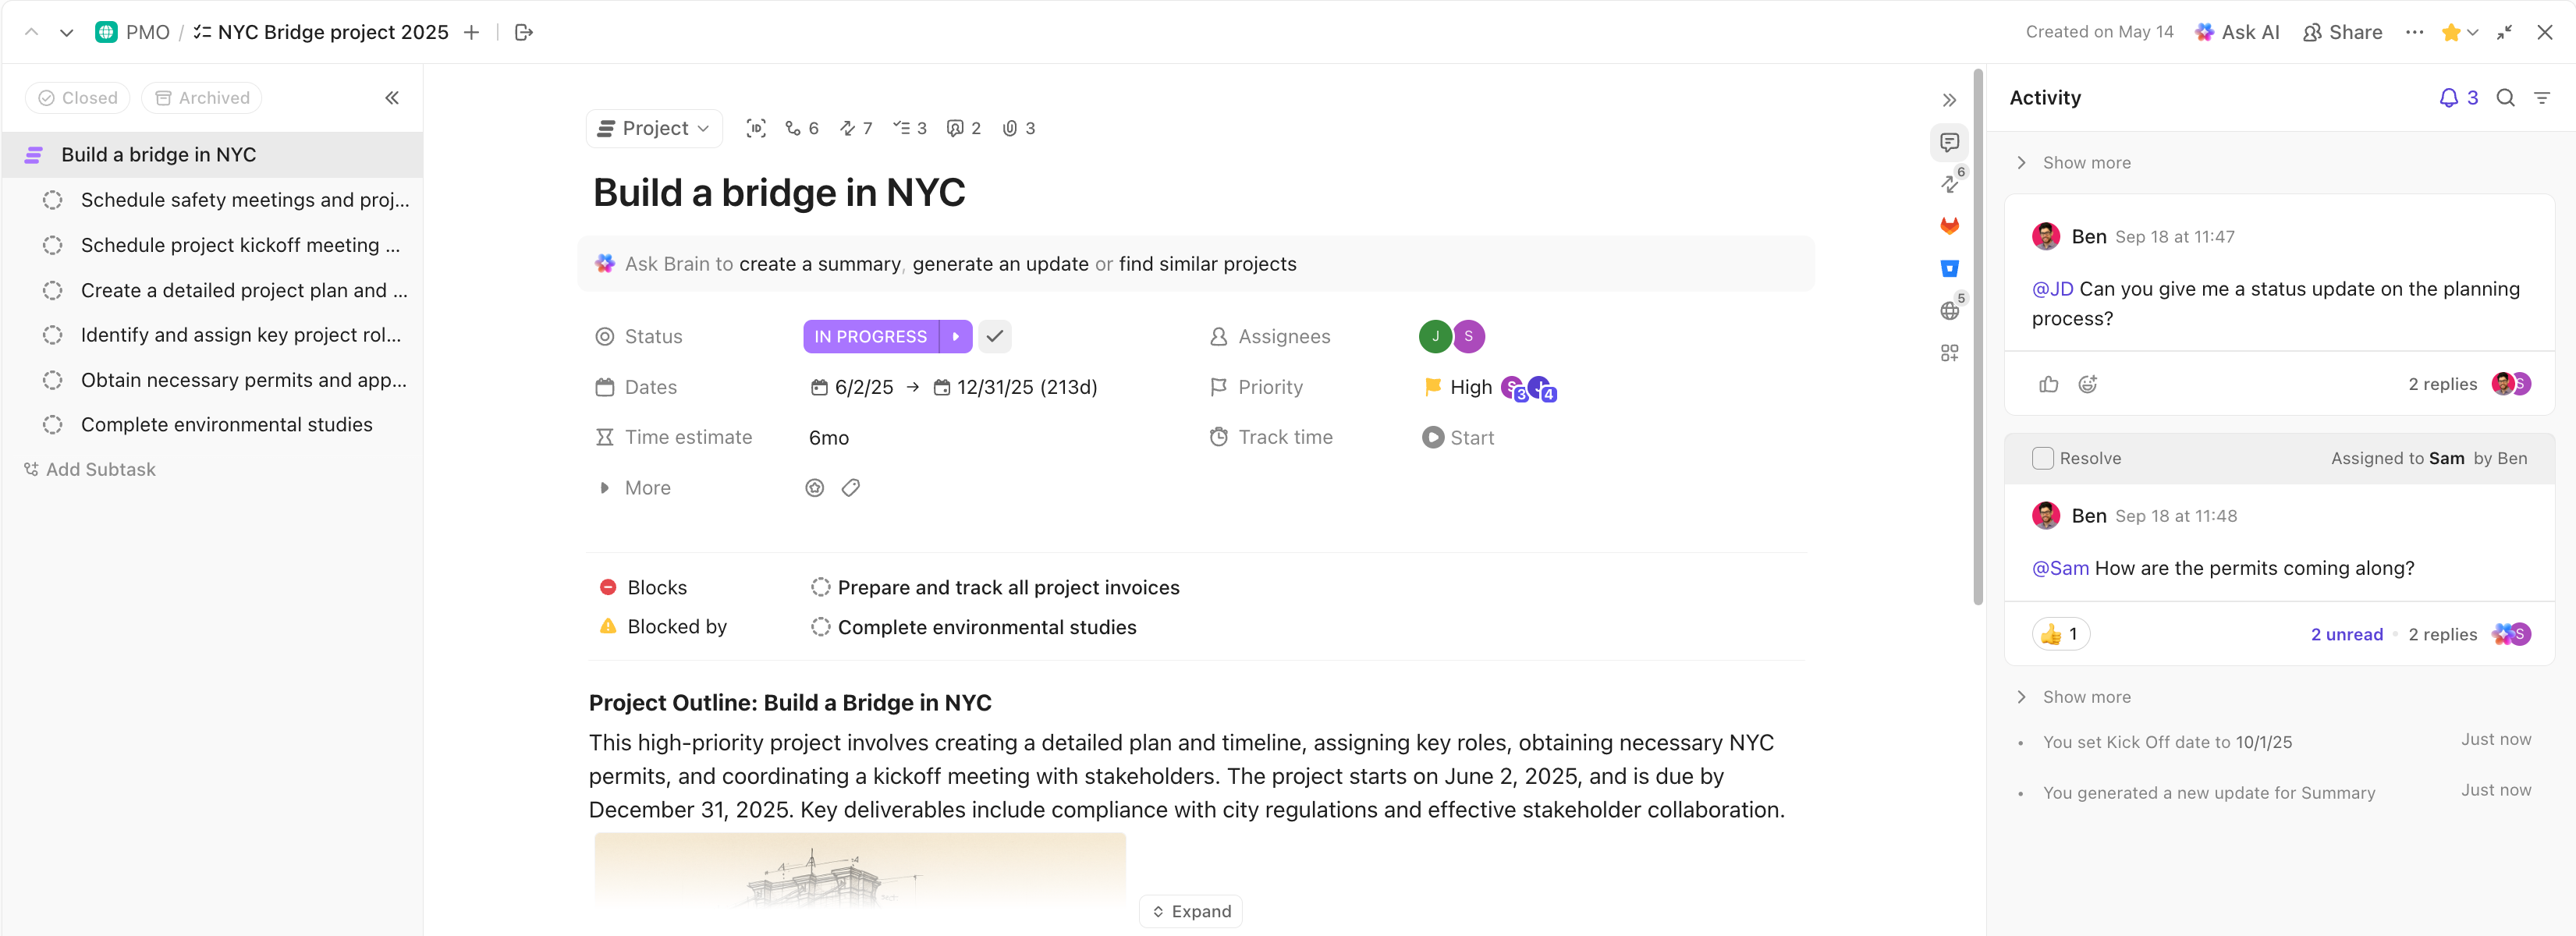The height and width of the screenshot is (936, 2576).
Task: Open the attachments list showing 3 files
Action: tap(1018, 128)
